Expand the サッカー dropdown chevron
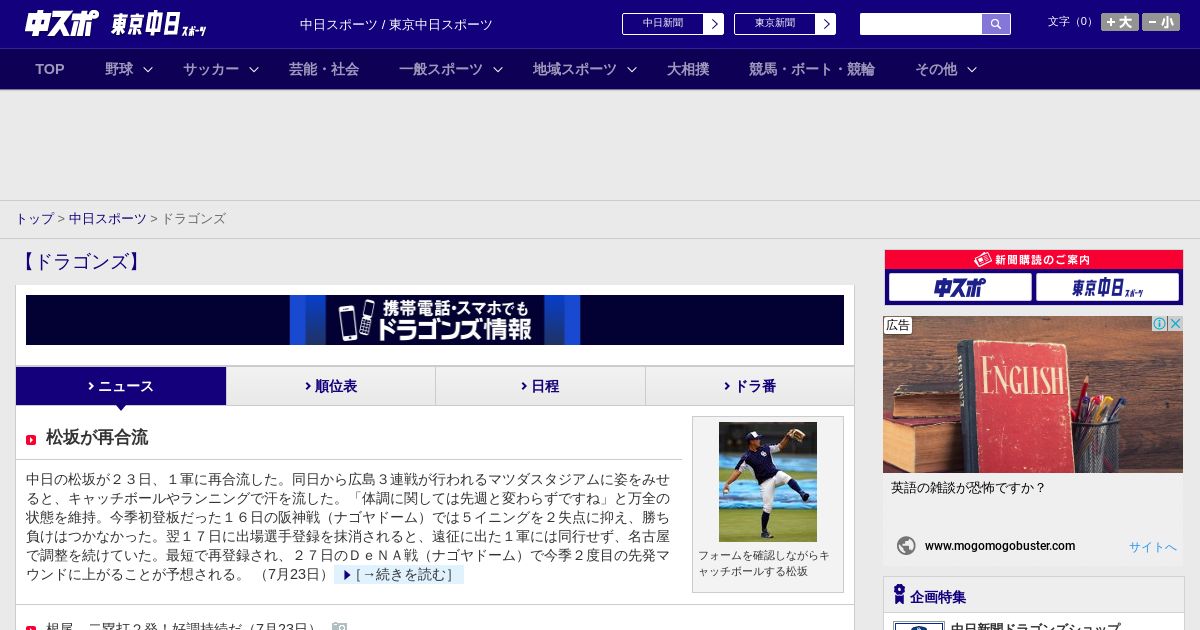 pyautogui.click(x=254, y=69)
